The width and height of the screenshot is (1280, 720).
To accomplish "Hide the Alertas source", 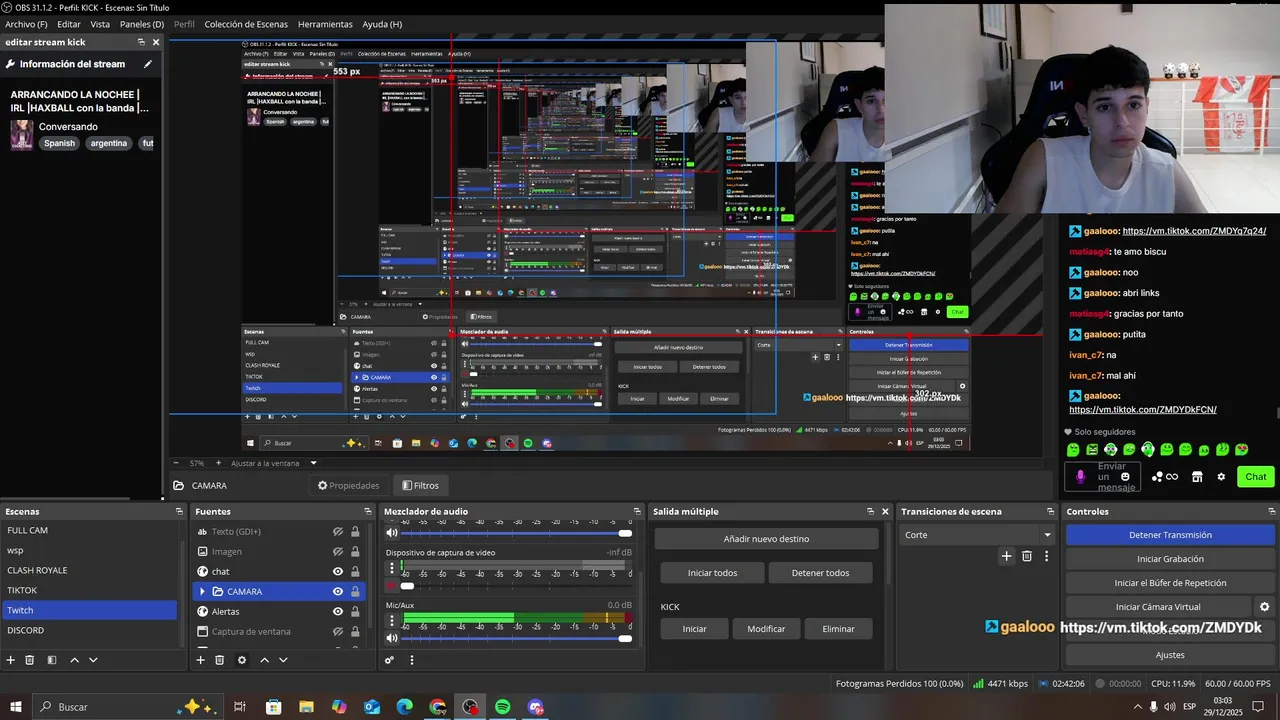I will [x=338, y=612].
